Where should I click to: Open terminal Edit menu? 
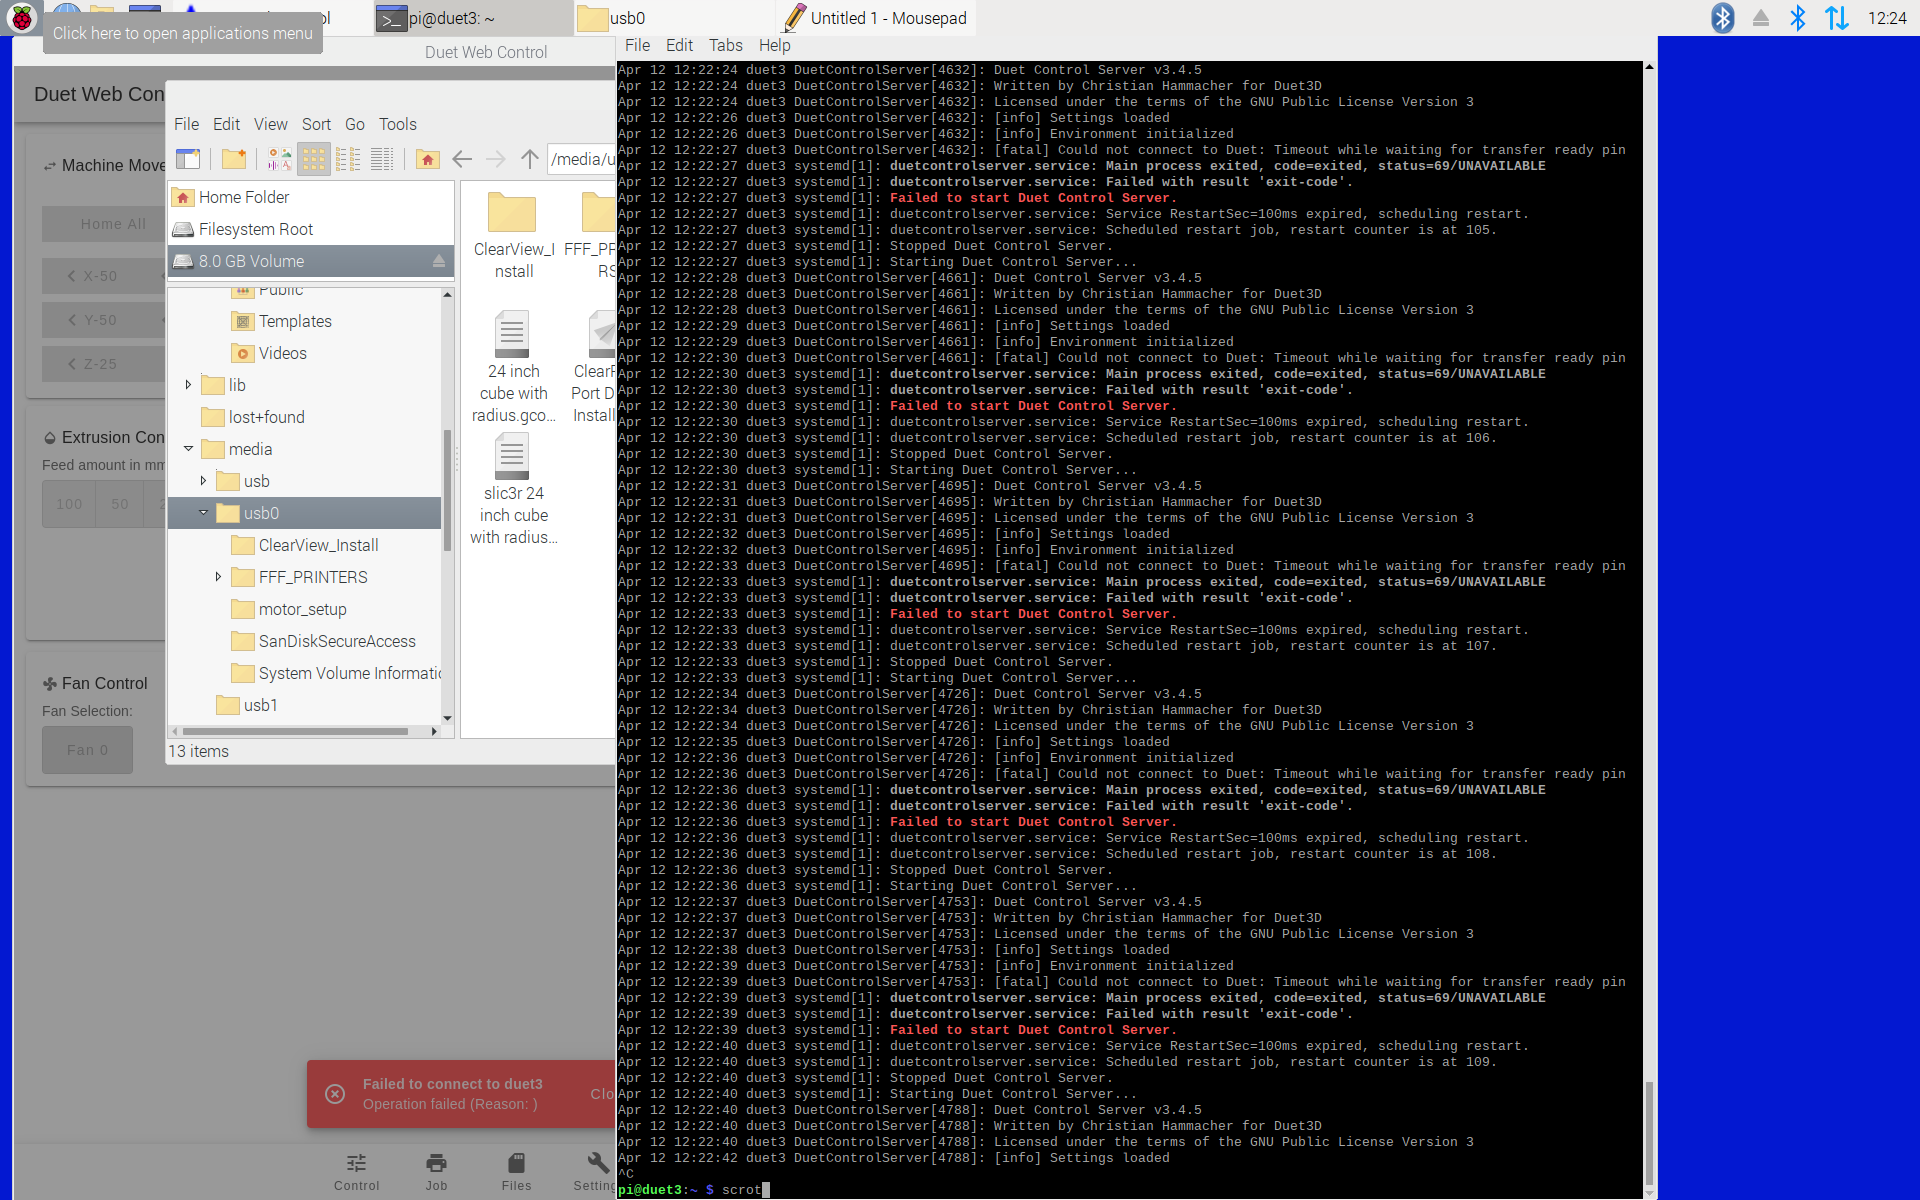click(679, 46)
